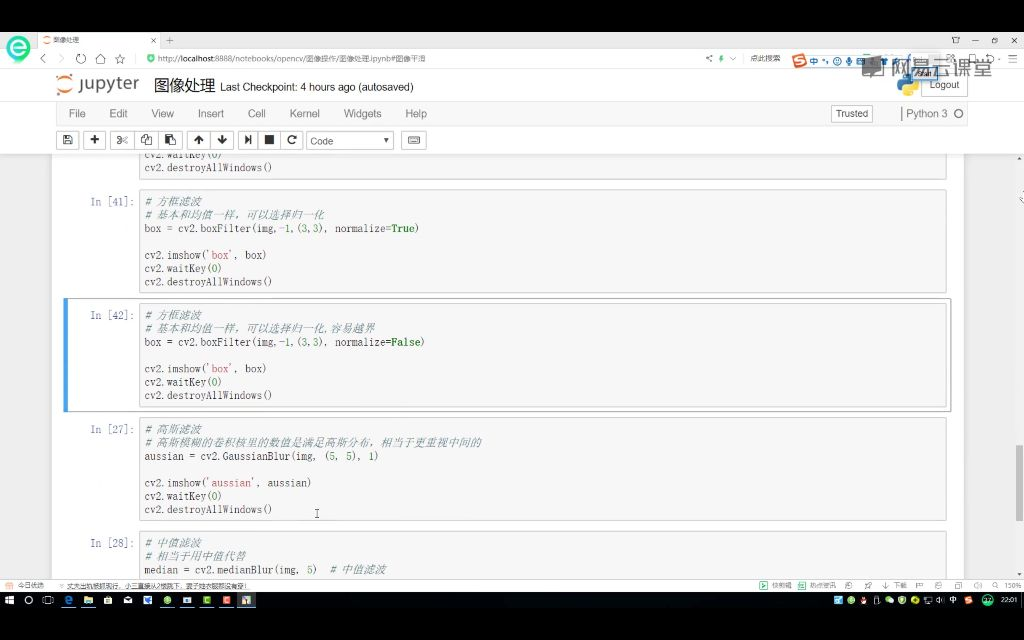1024x640 pixels.
Task: Click the In [28] prompt label
Action: 112,543
